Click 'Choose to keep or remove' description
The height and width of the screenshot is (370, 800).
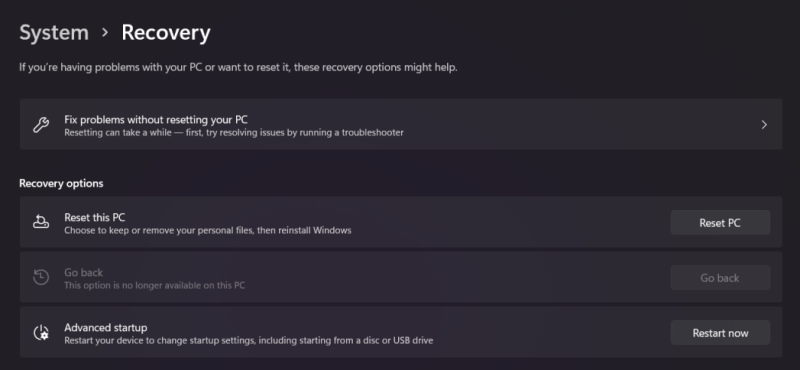(208, 230)
